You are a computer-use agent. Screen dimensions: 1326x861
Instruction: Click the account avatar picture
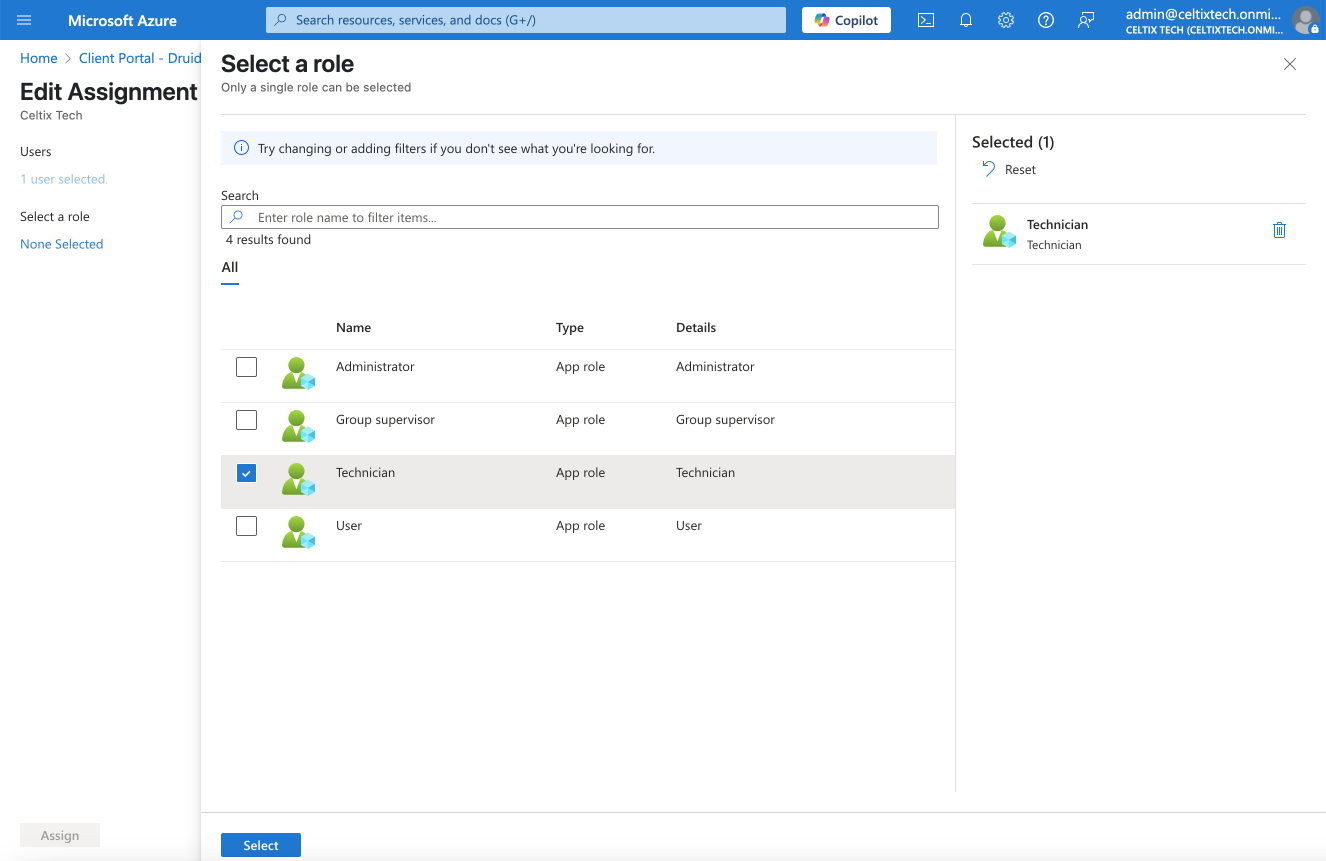coord(1305,20)
